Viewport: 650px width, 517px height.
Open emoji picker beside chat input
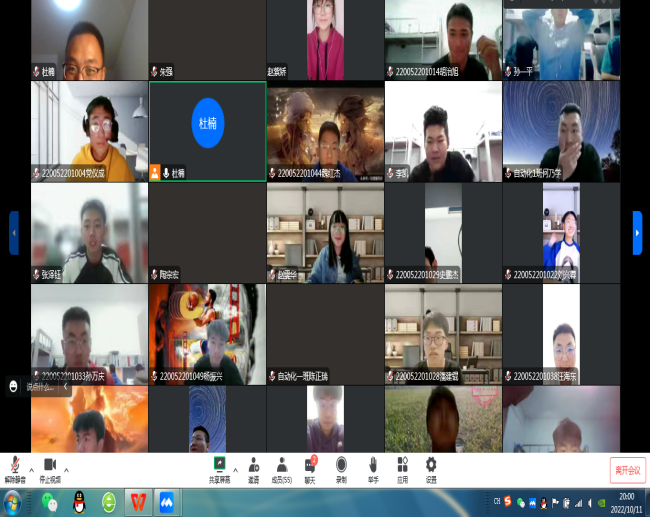pos(14,386)
